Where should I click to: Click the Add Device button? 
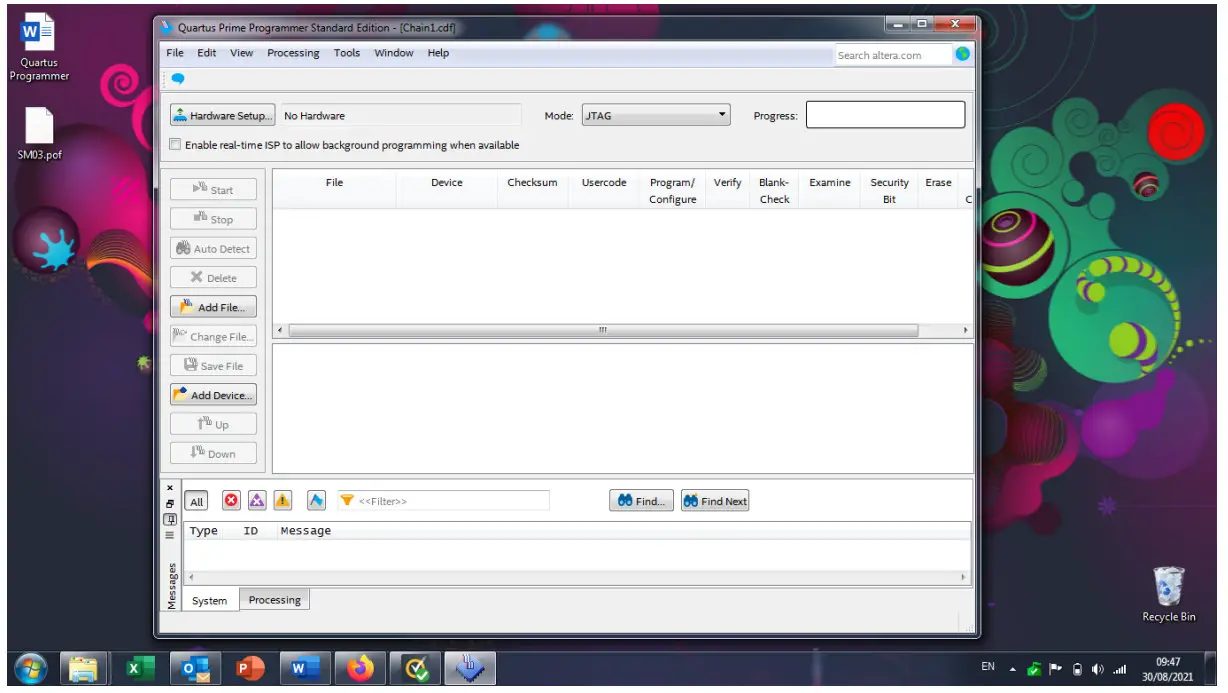point(213,395)
